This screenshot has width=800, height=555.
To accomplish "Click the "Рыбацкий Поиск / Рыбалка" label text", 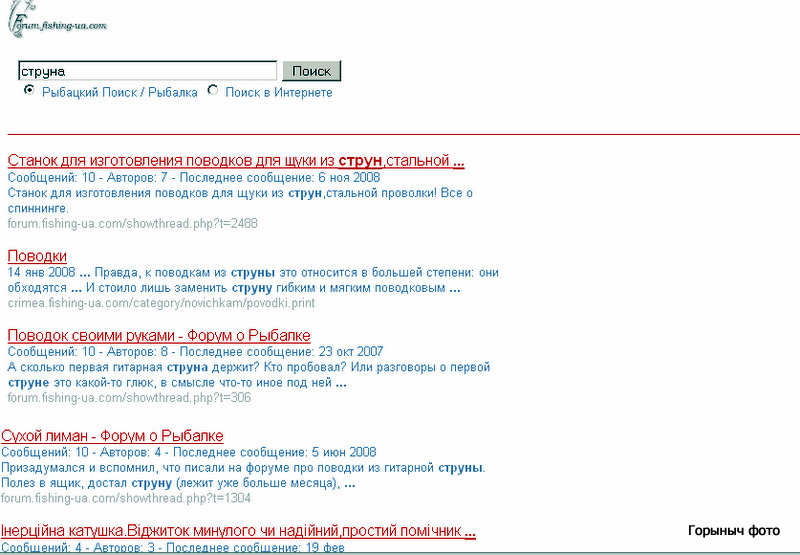I will coord(119,92).
